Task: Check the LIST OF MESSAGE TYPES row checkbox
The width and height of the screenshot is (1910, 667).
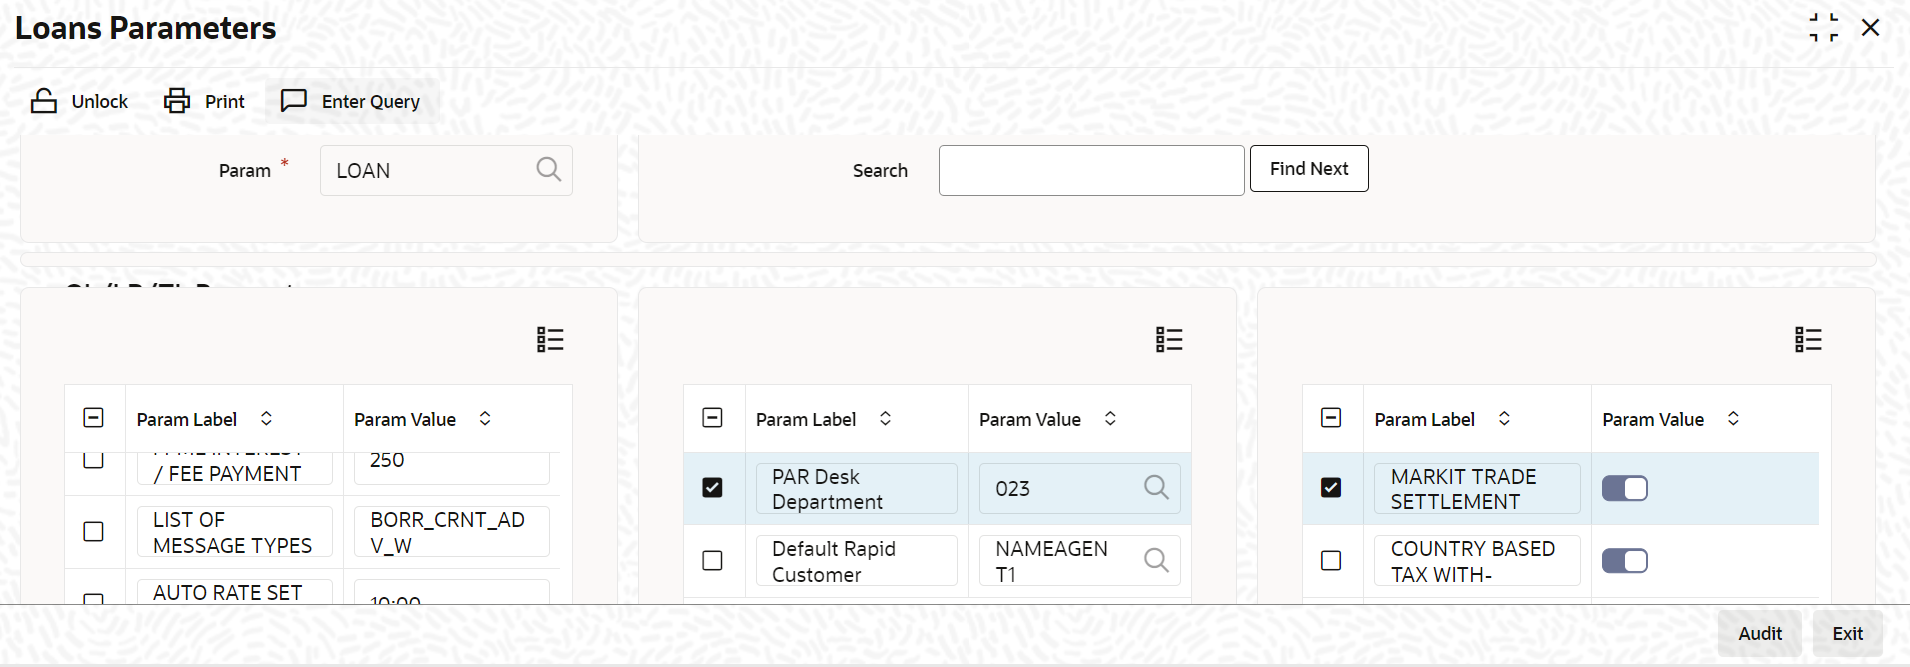Action: [93, 531]
